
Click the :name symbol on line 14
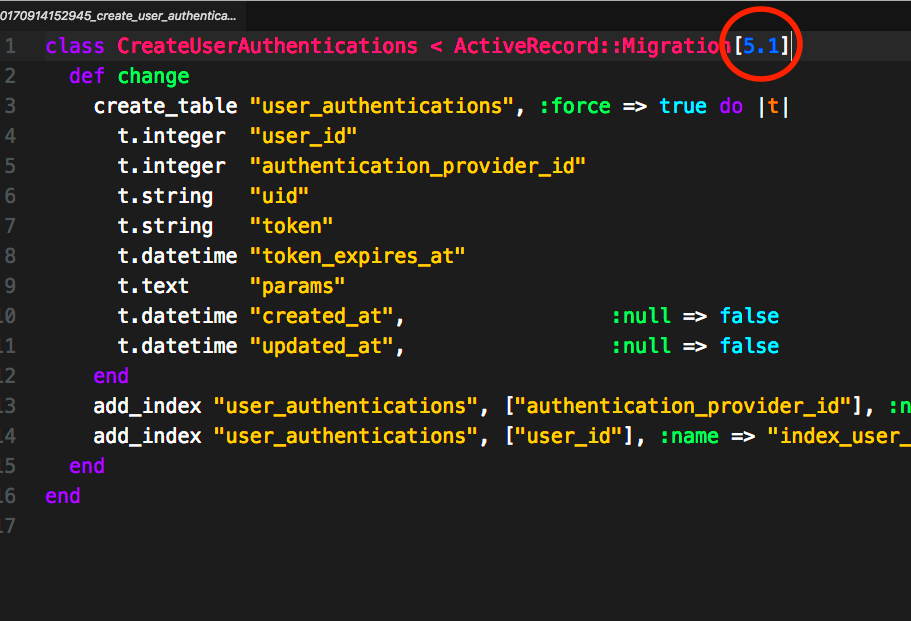(689, 435)
